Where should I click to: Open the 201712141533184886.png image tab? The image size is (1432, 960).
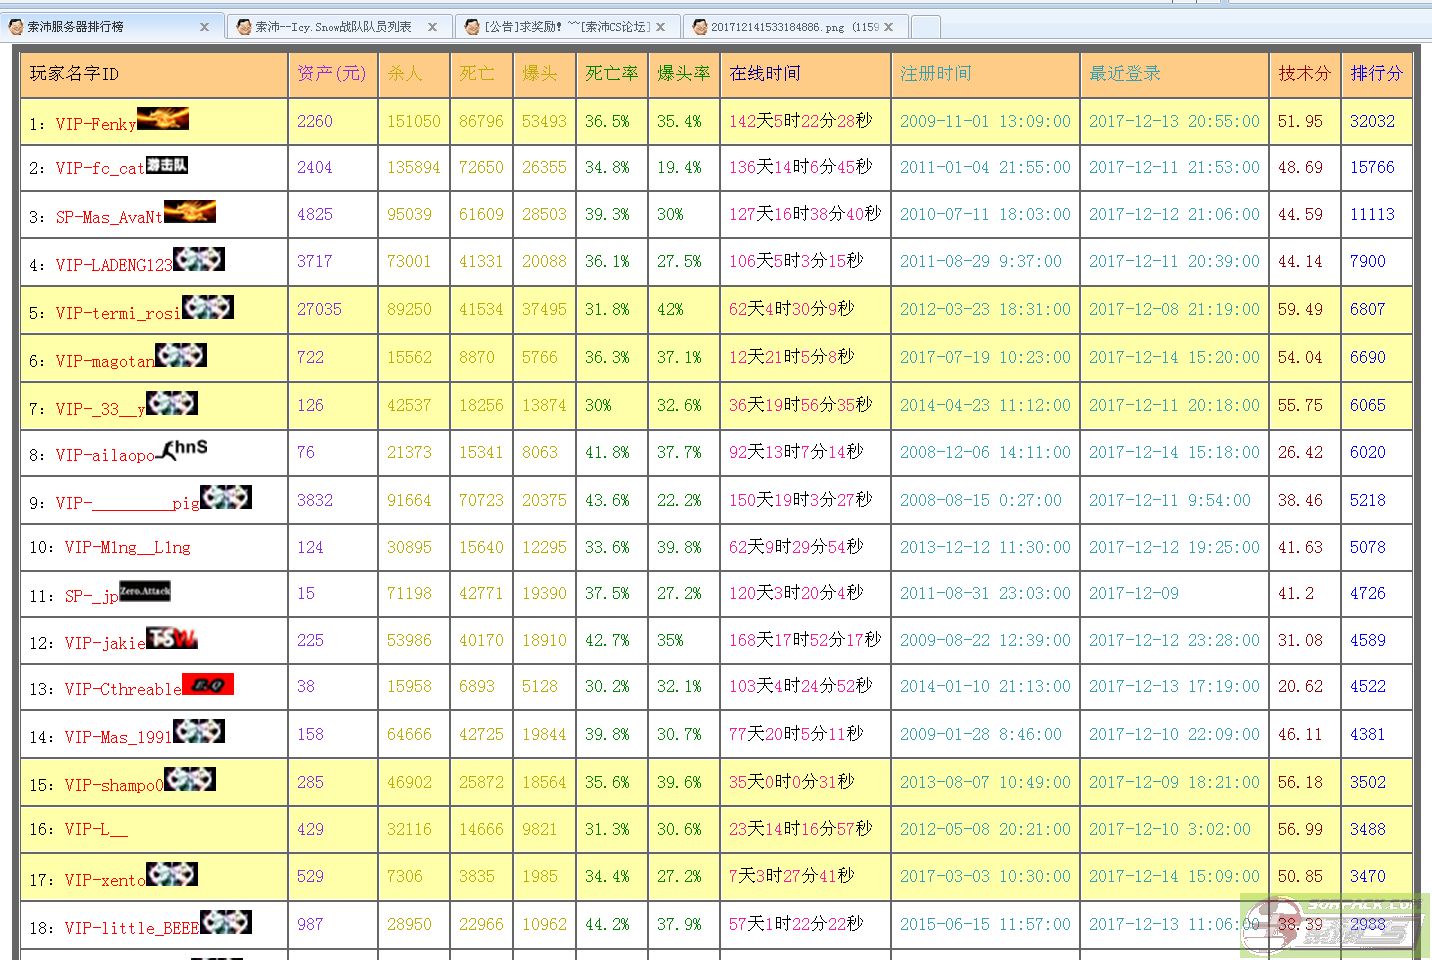[784, 27]
